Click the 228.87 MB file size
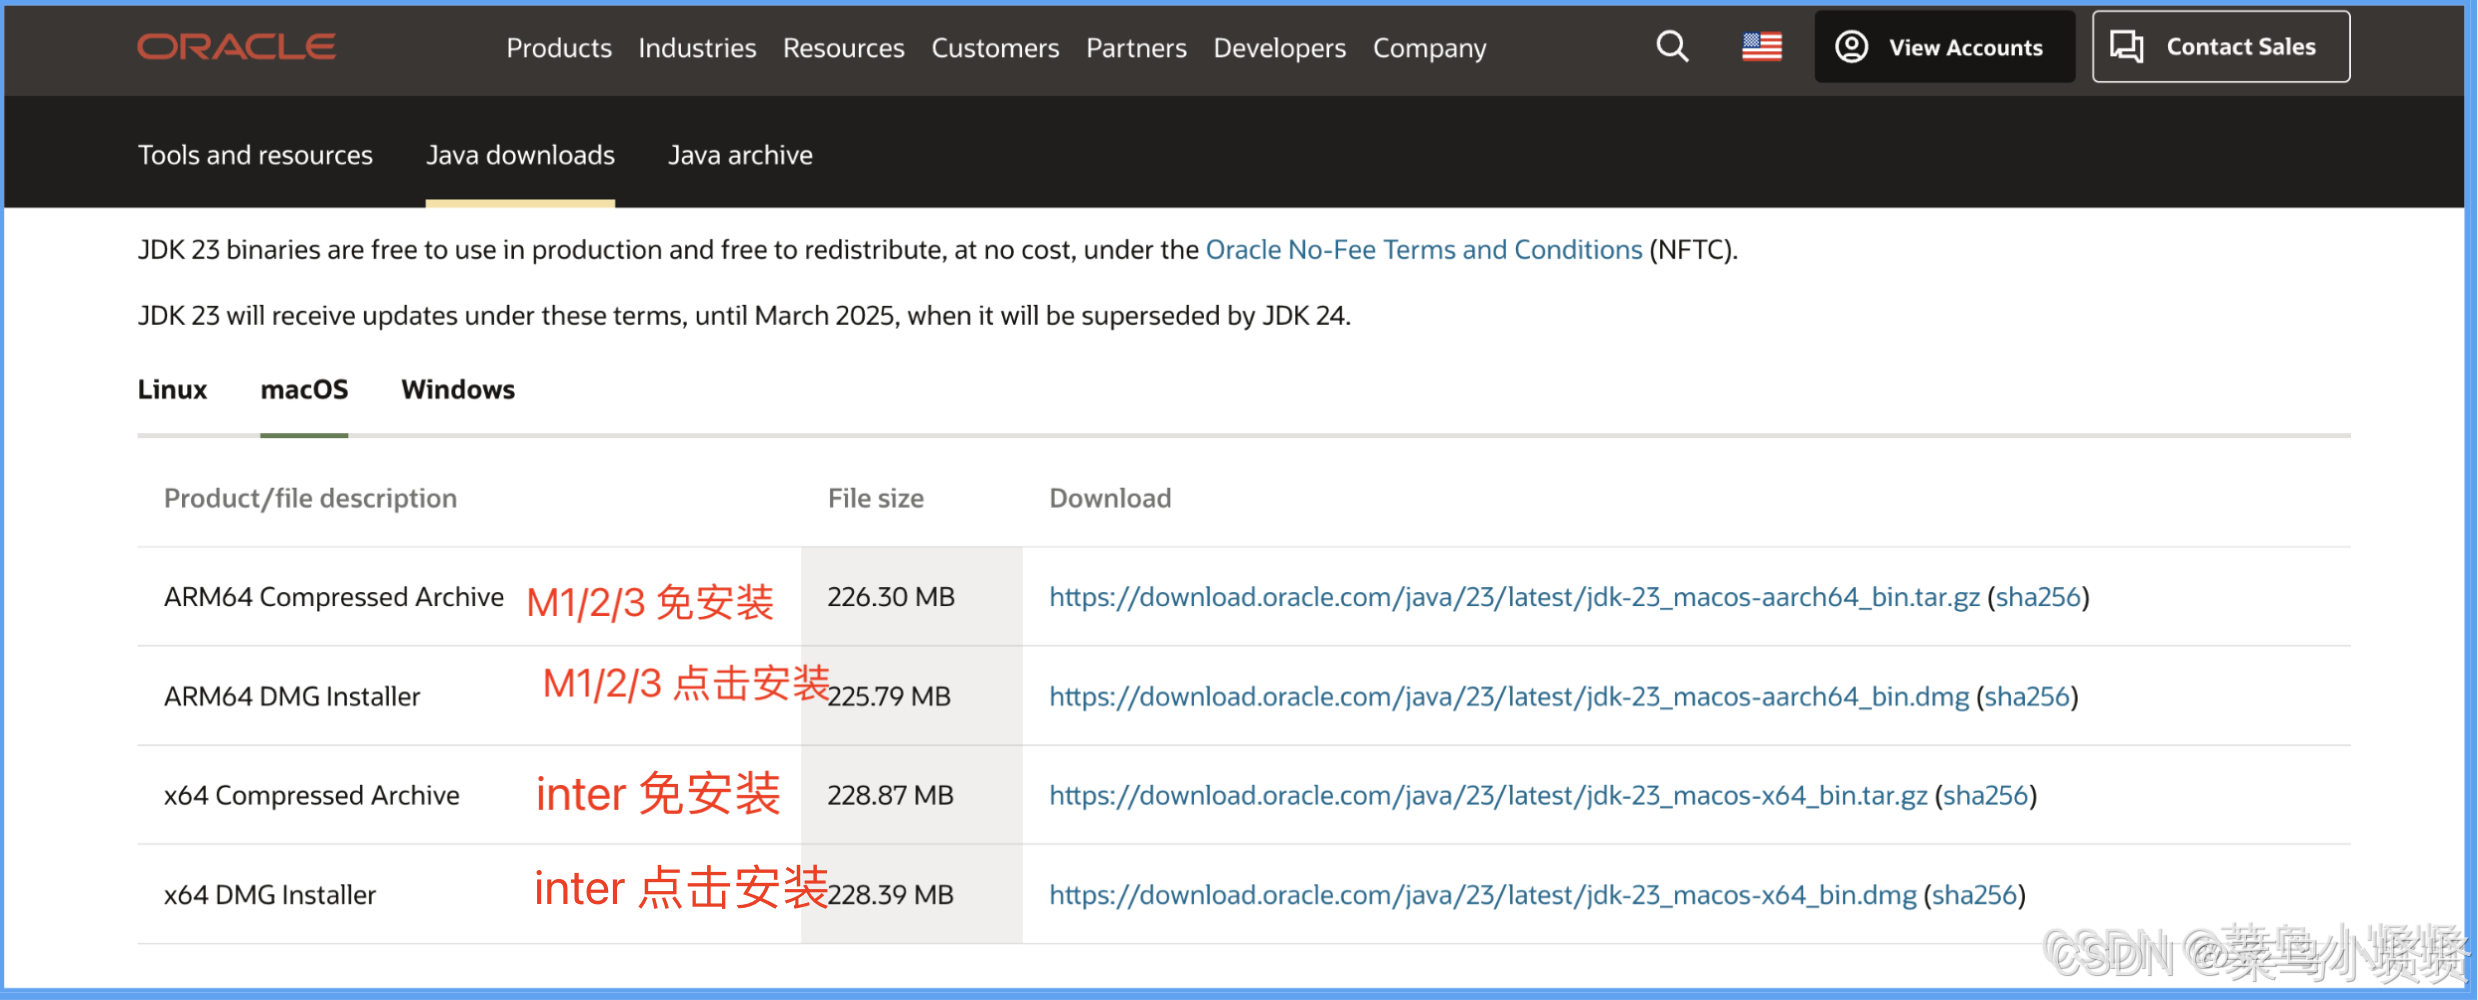2478x1000 pixels. coord(890,795)
